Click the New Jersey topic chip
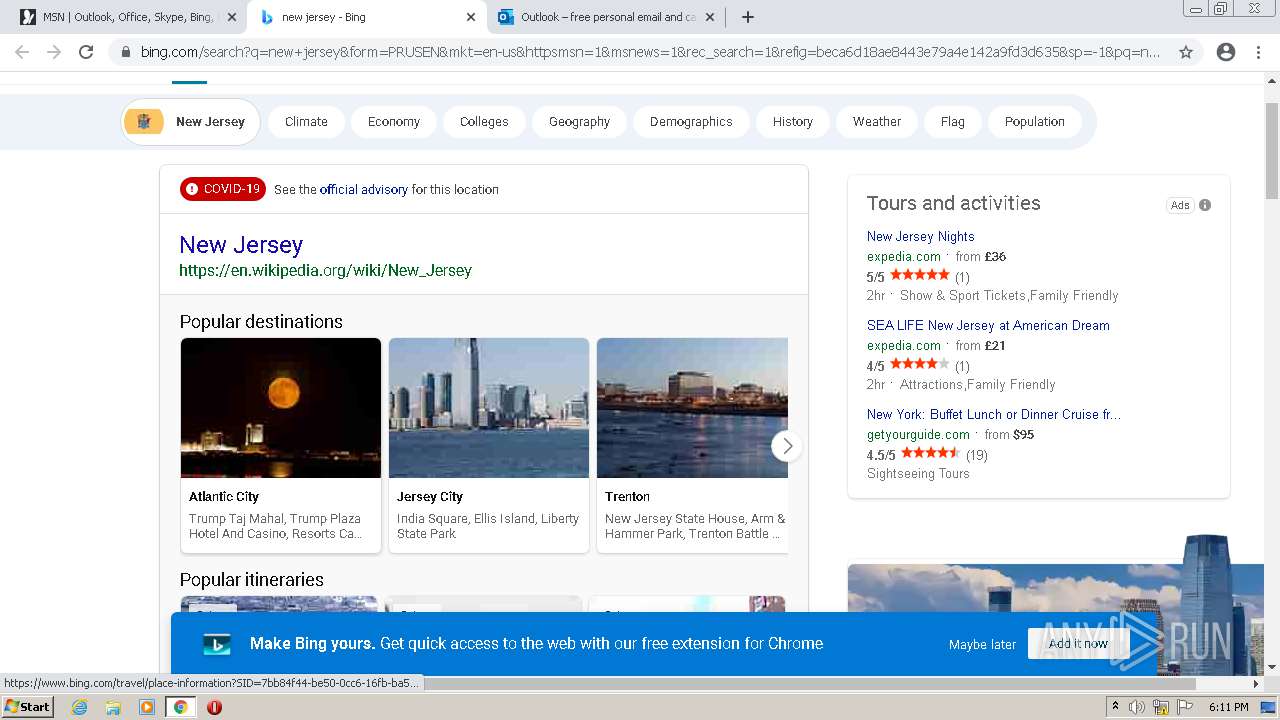Screen dimensions: 1280x720 191,122
